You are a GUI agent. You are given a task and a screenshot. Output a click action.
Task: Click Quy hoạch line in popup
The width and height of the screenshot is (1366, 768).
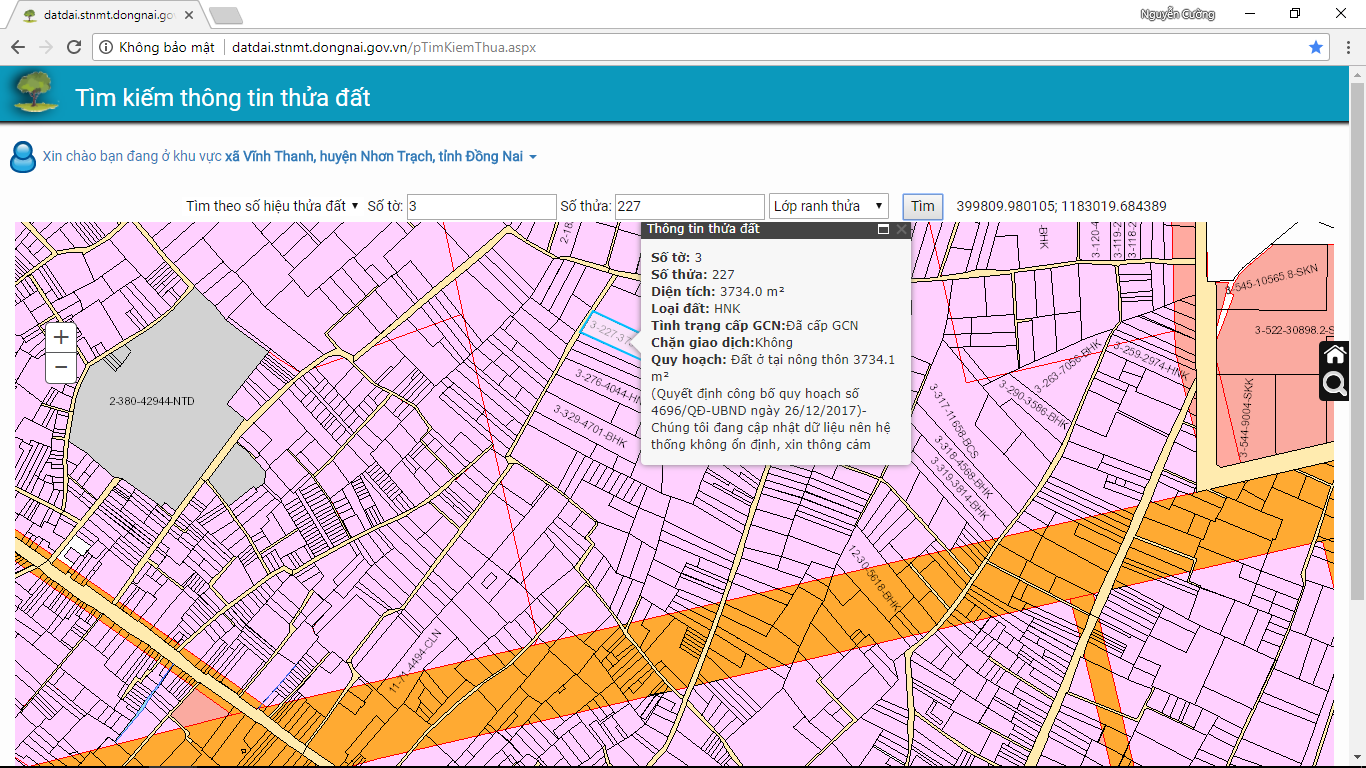coord(772,368)
